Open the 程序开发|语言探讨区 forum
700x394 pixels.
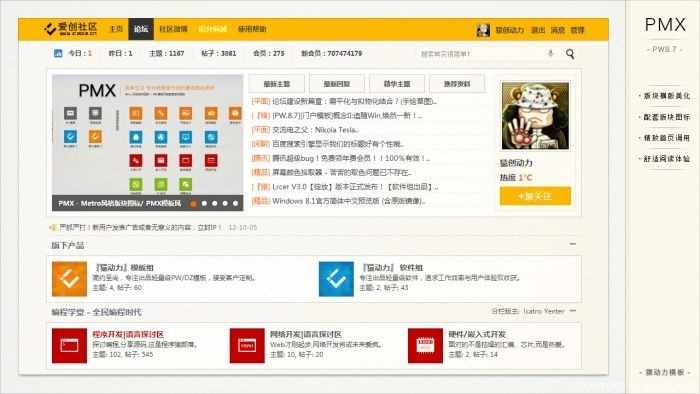[128, 334]
